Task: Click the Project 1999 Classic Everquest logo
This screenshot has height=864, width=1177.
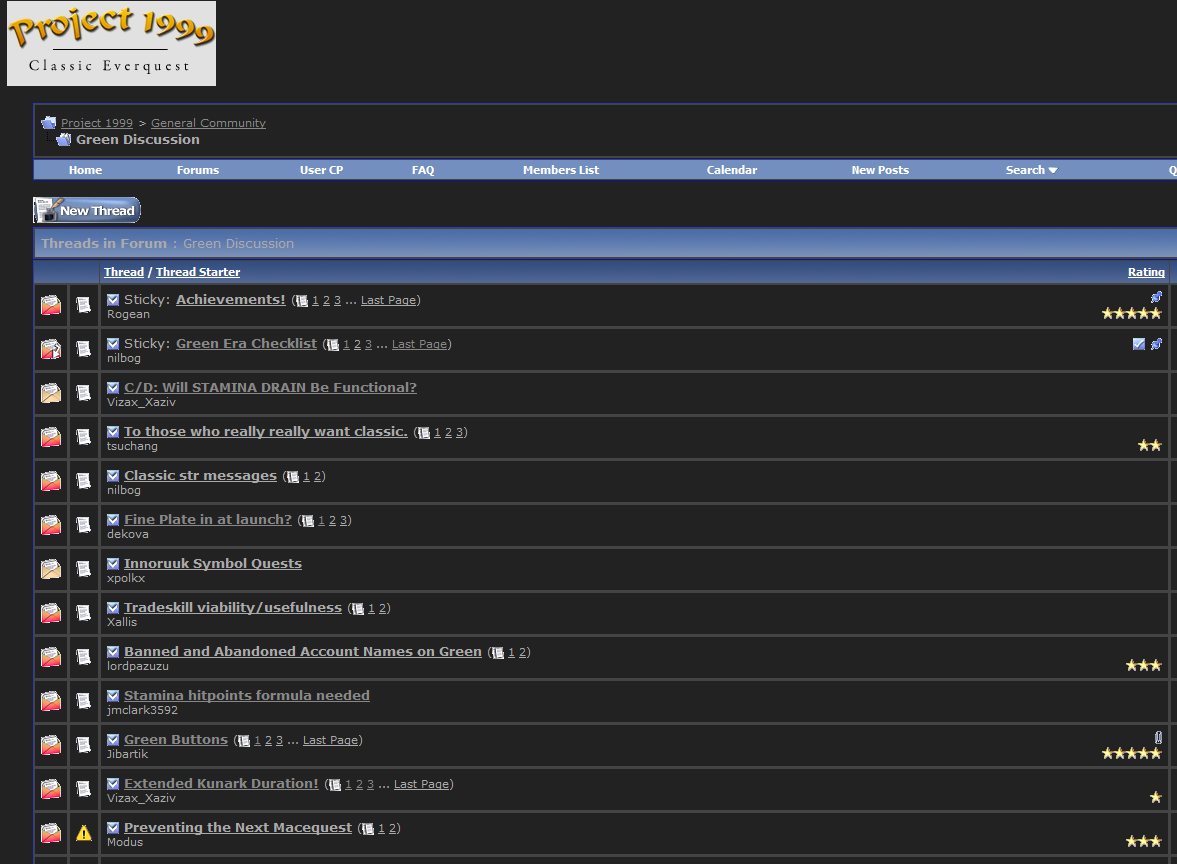Action: pos(111,44)
